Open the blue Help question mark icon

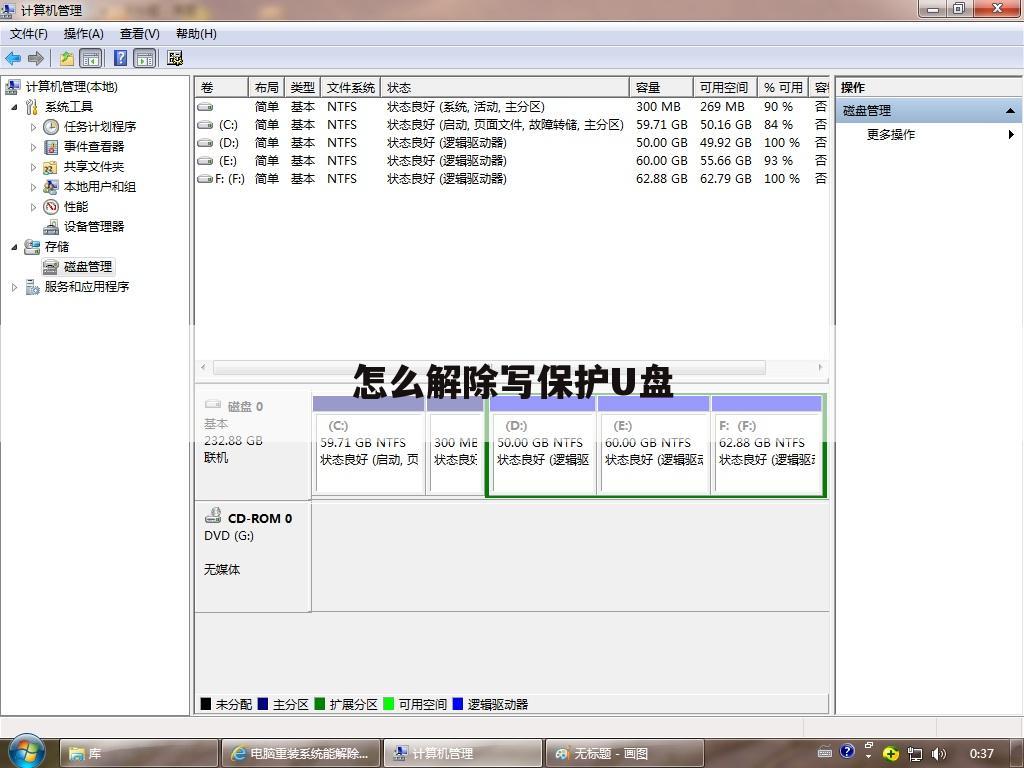[120, 58]
